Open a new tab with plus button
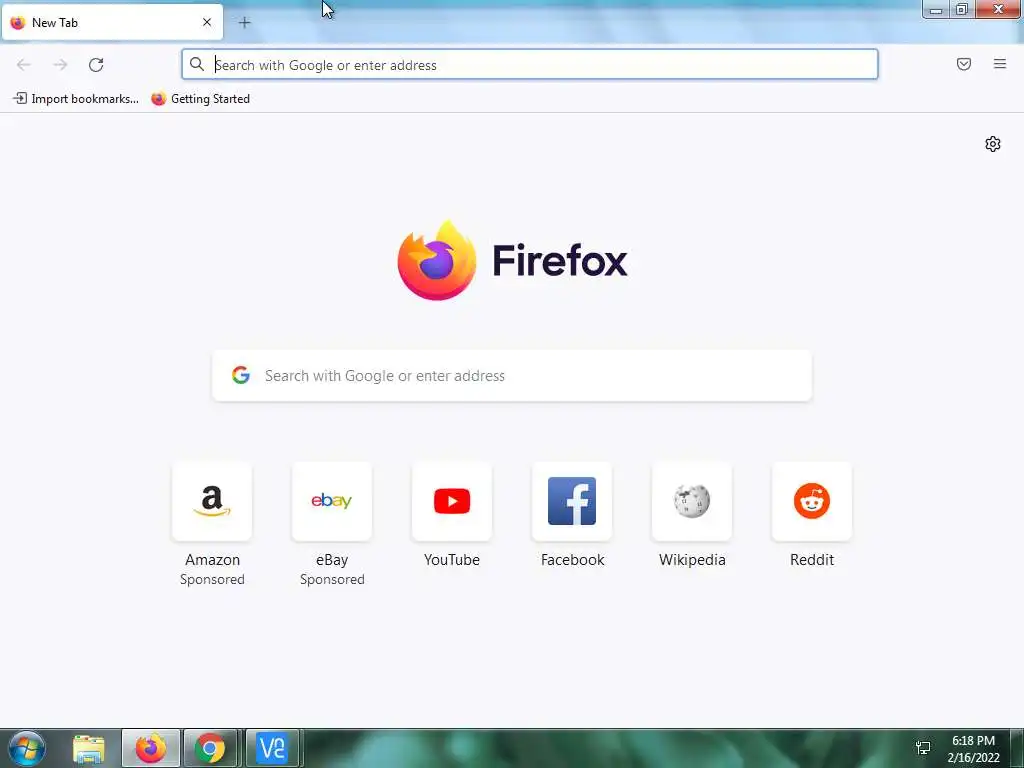This screenshot has width=1024, height=768. click(244, 23)
